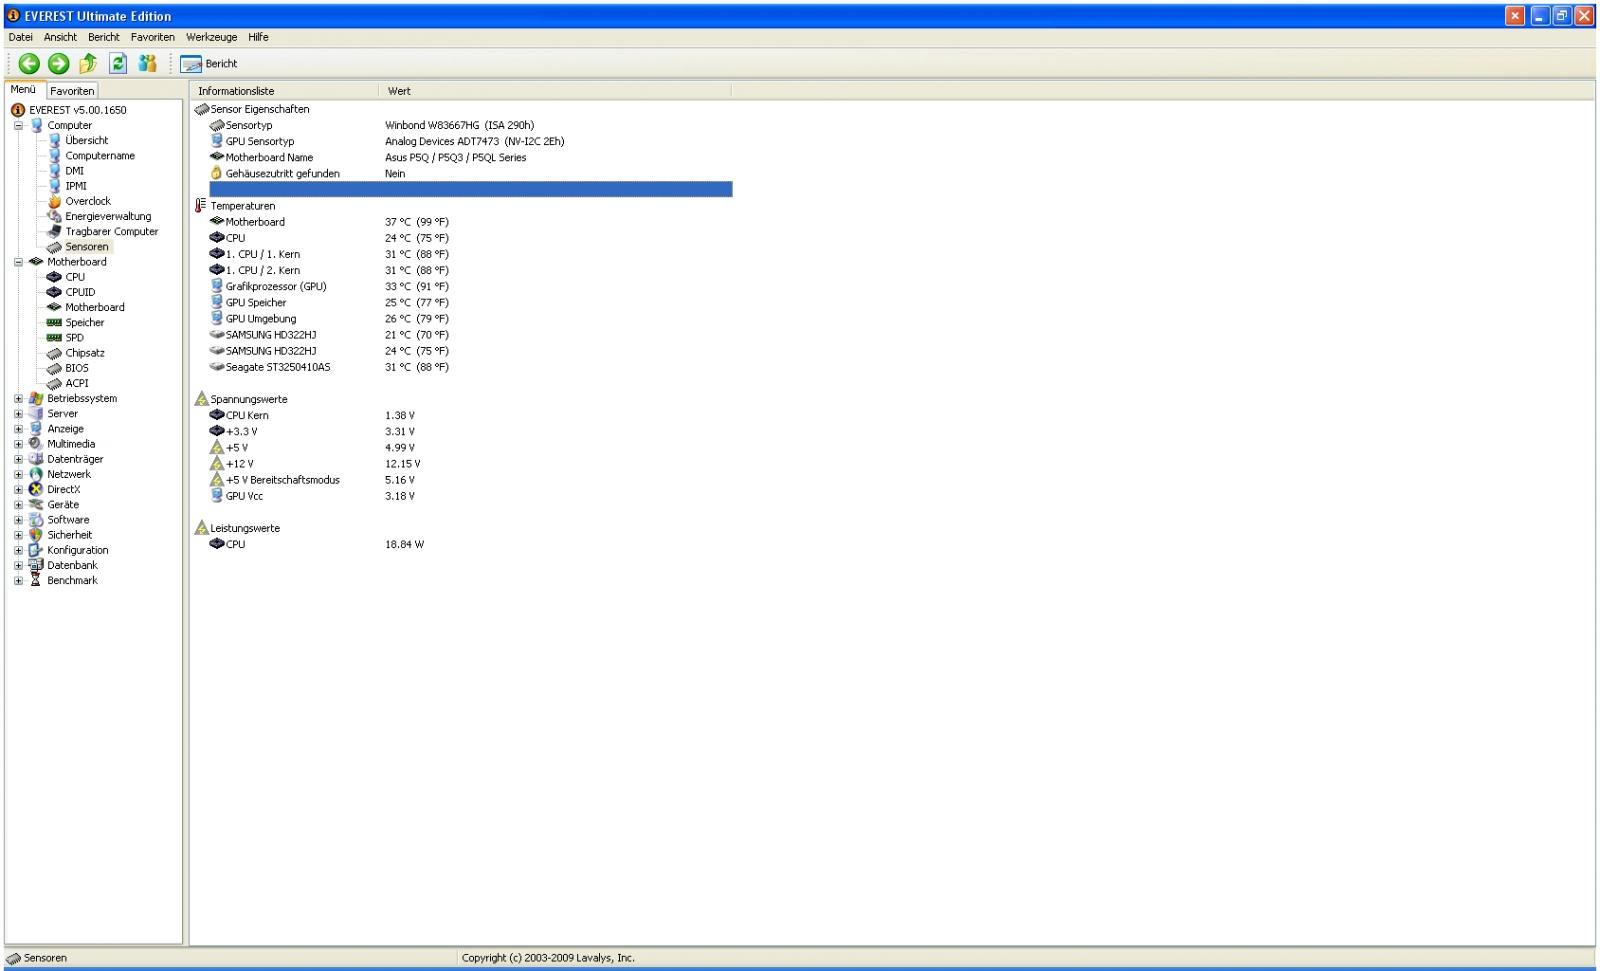Screen dimensions: 1600x971
Task: Expand the Multimedia tree node
Action: pyautogui.click(x=18, y=444)
